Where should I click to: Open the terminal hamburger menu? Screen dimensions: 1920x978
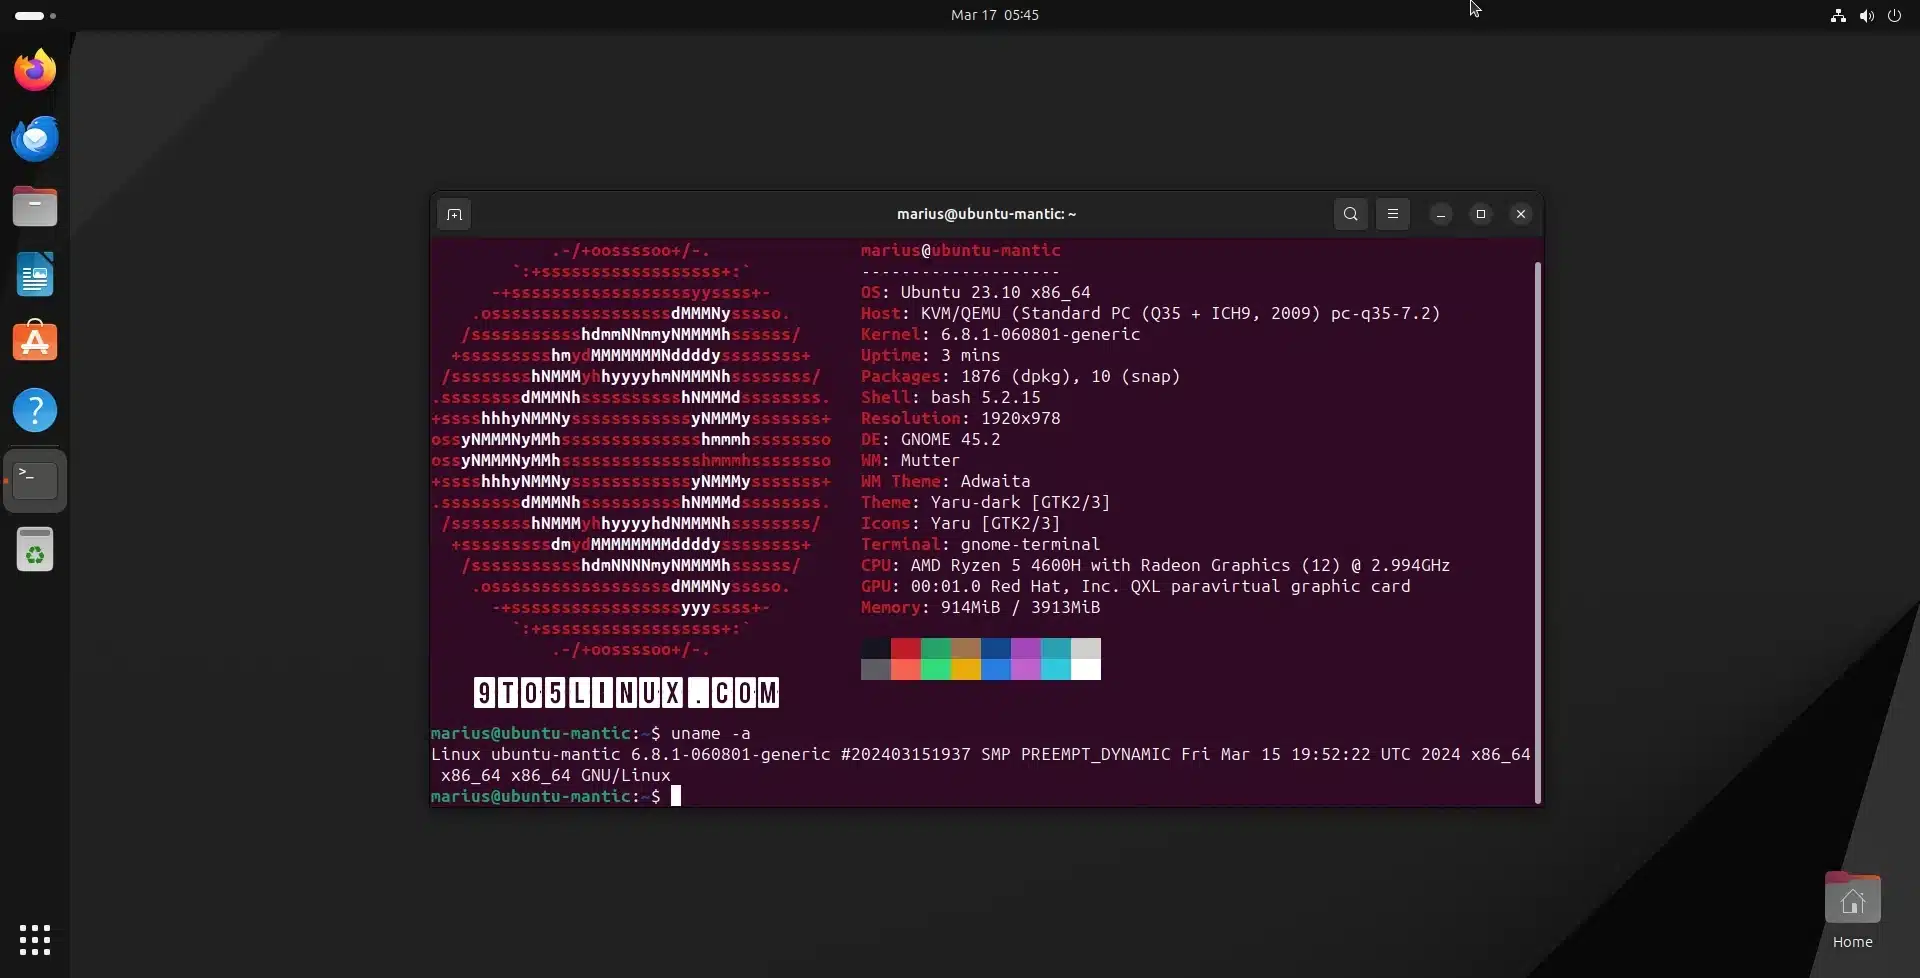point(1393,214)
